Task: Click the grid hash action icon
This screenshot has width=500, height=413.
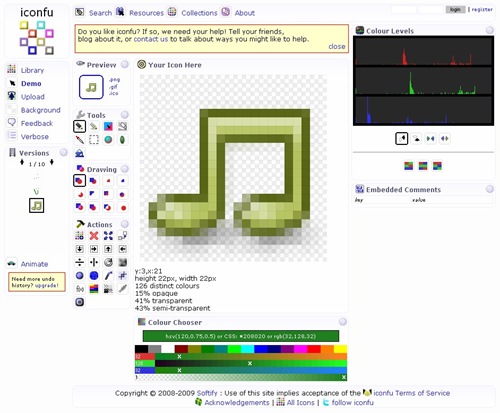Action: [x=123, y=276]
